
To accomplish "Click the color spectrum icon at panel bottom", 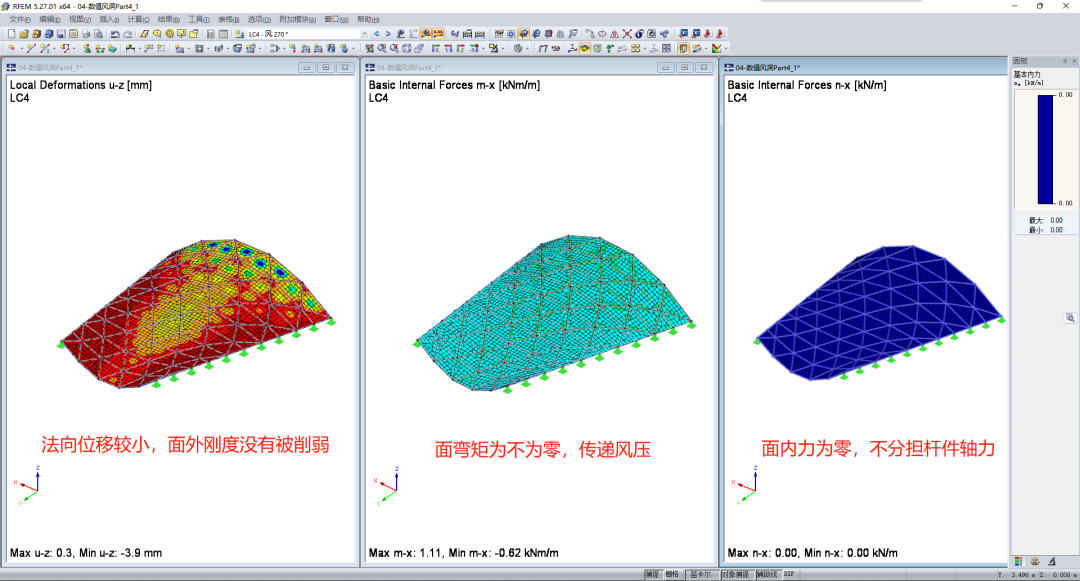I will [1018, 562].
